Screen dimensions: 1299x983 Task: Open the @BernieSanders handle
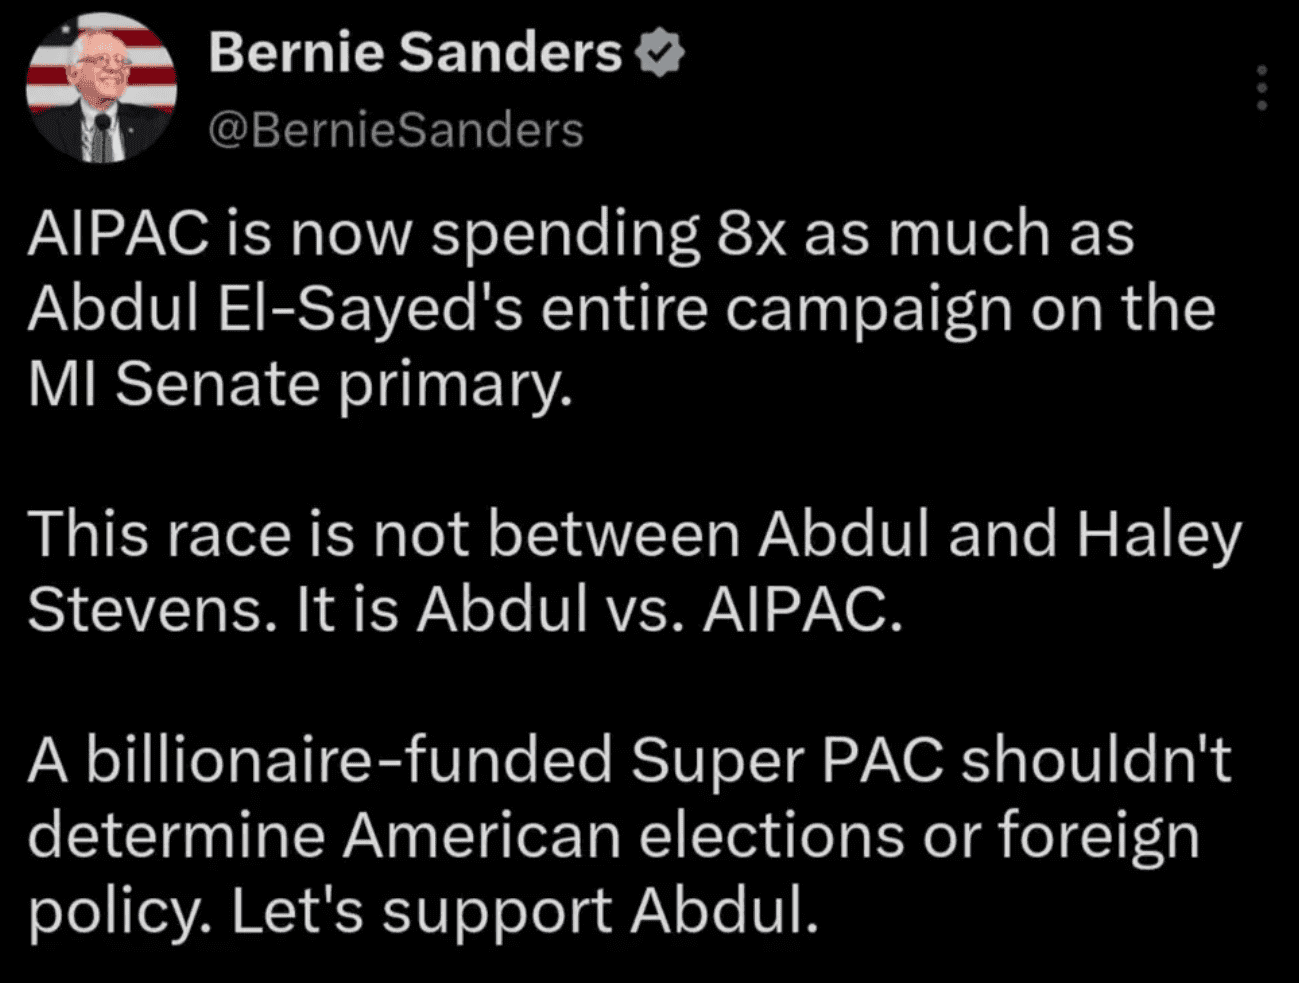click(395, 130)
